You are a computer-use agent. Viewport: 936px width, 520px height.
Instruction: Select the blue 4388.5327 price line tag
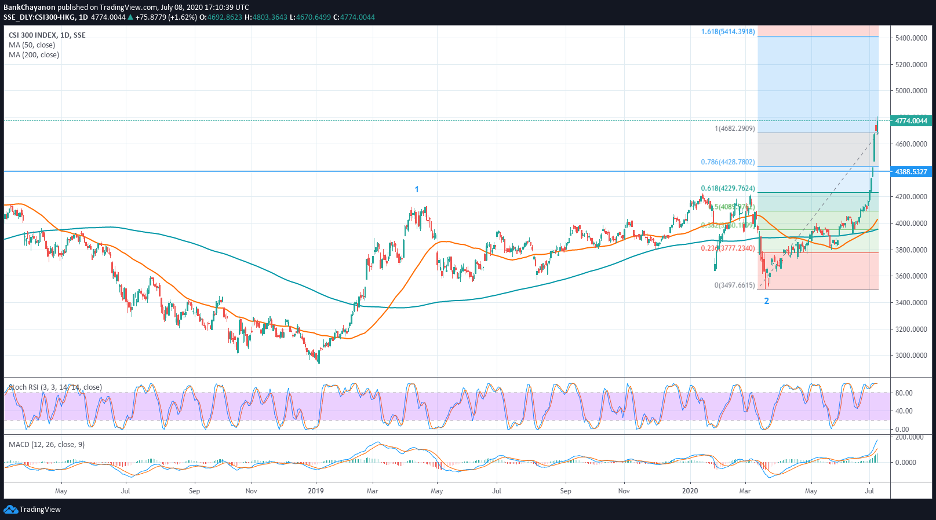[904, 171]
